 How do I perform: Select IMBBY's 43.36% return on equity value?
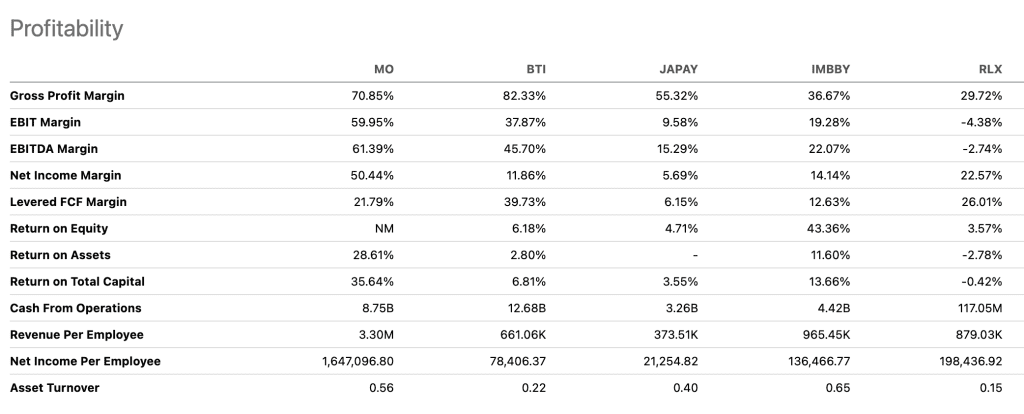pyautogui.click(x=829, y=229)
